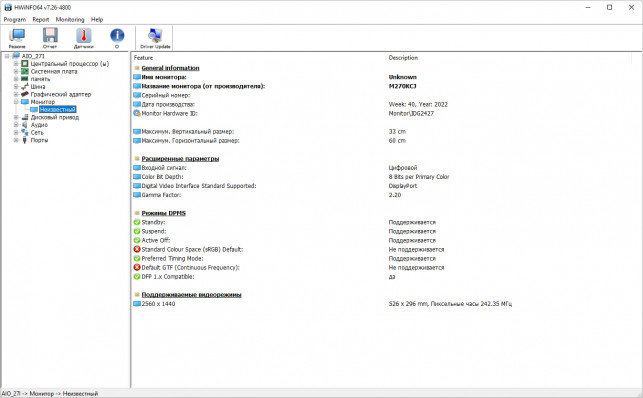Select Системная плата tree item
643x398 pixels.
tap(54, 71)
